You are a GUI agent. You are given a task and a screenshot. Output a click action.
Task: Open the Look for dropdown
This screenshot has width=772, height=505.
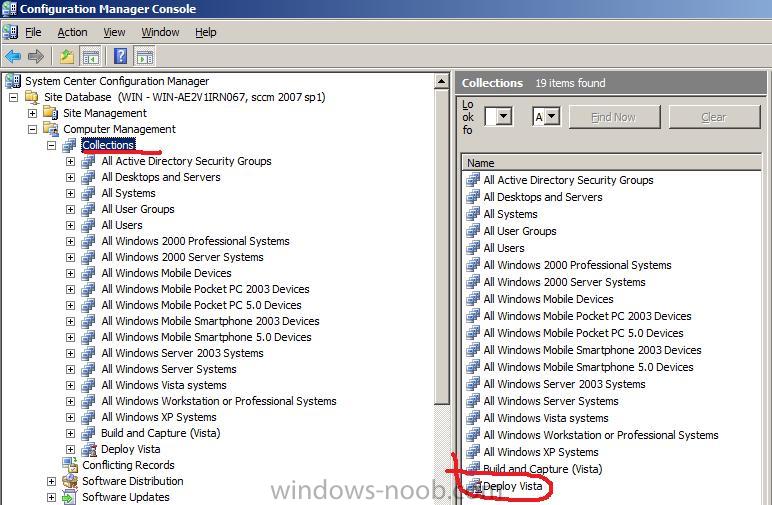click(504, 117)
